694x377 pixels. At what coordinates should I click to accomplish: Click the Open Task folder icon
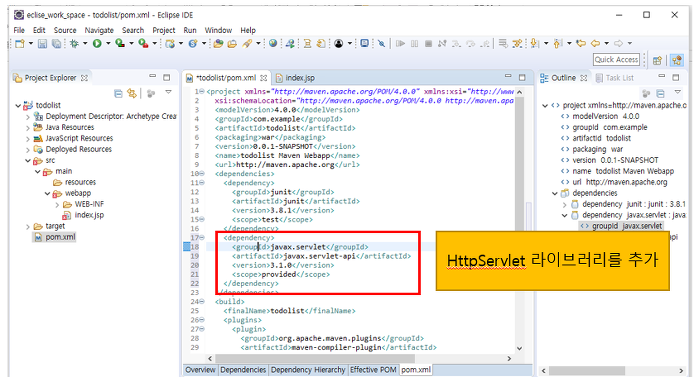(x=232, y=43)
